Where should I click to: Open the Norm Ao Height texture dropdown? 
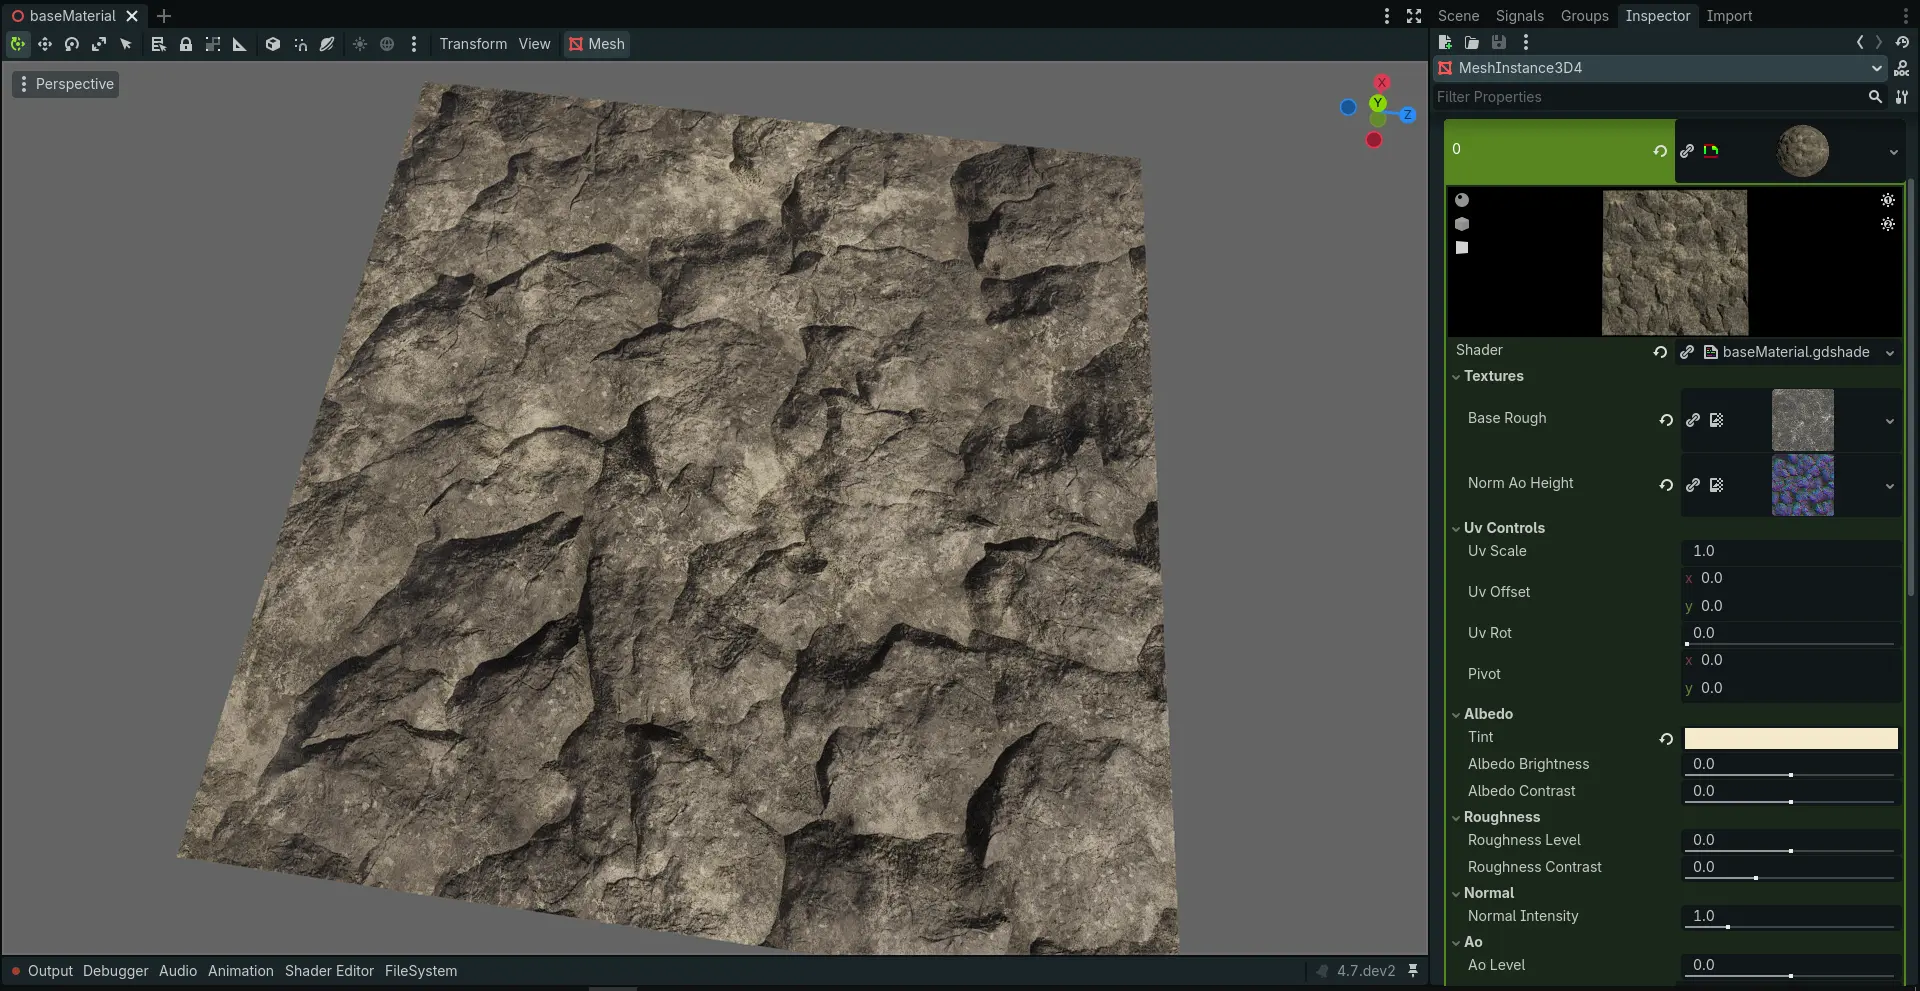pyautogui.click(x=1890, y=486)
